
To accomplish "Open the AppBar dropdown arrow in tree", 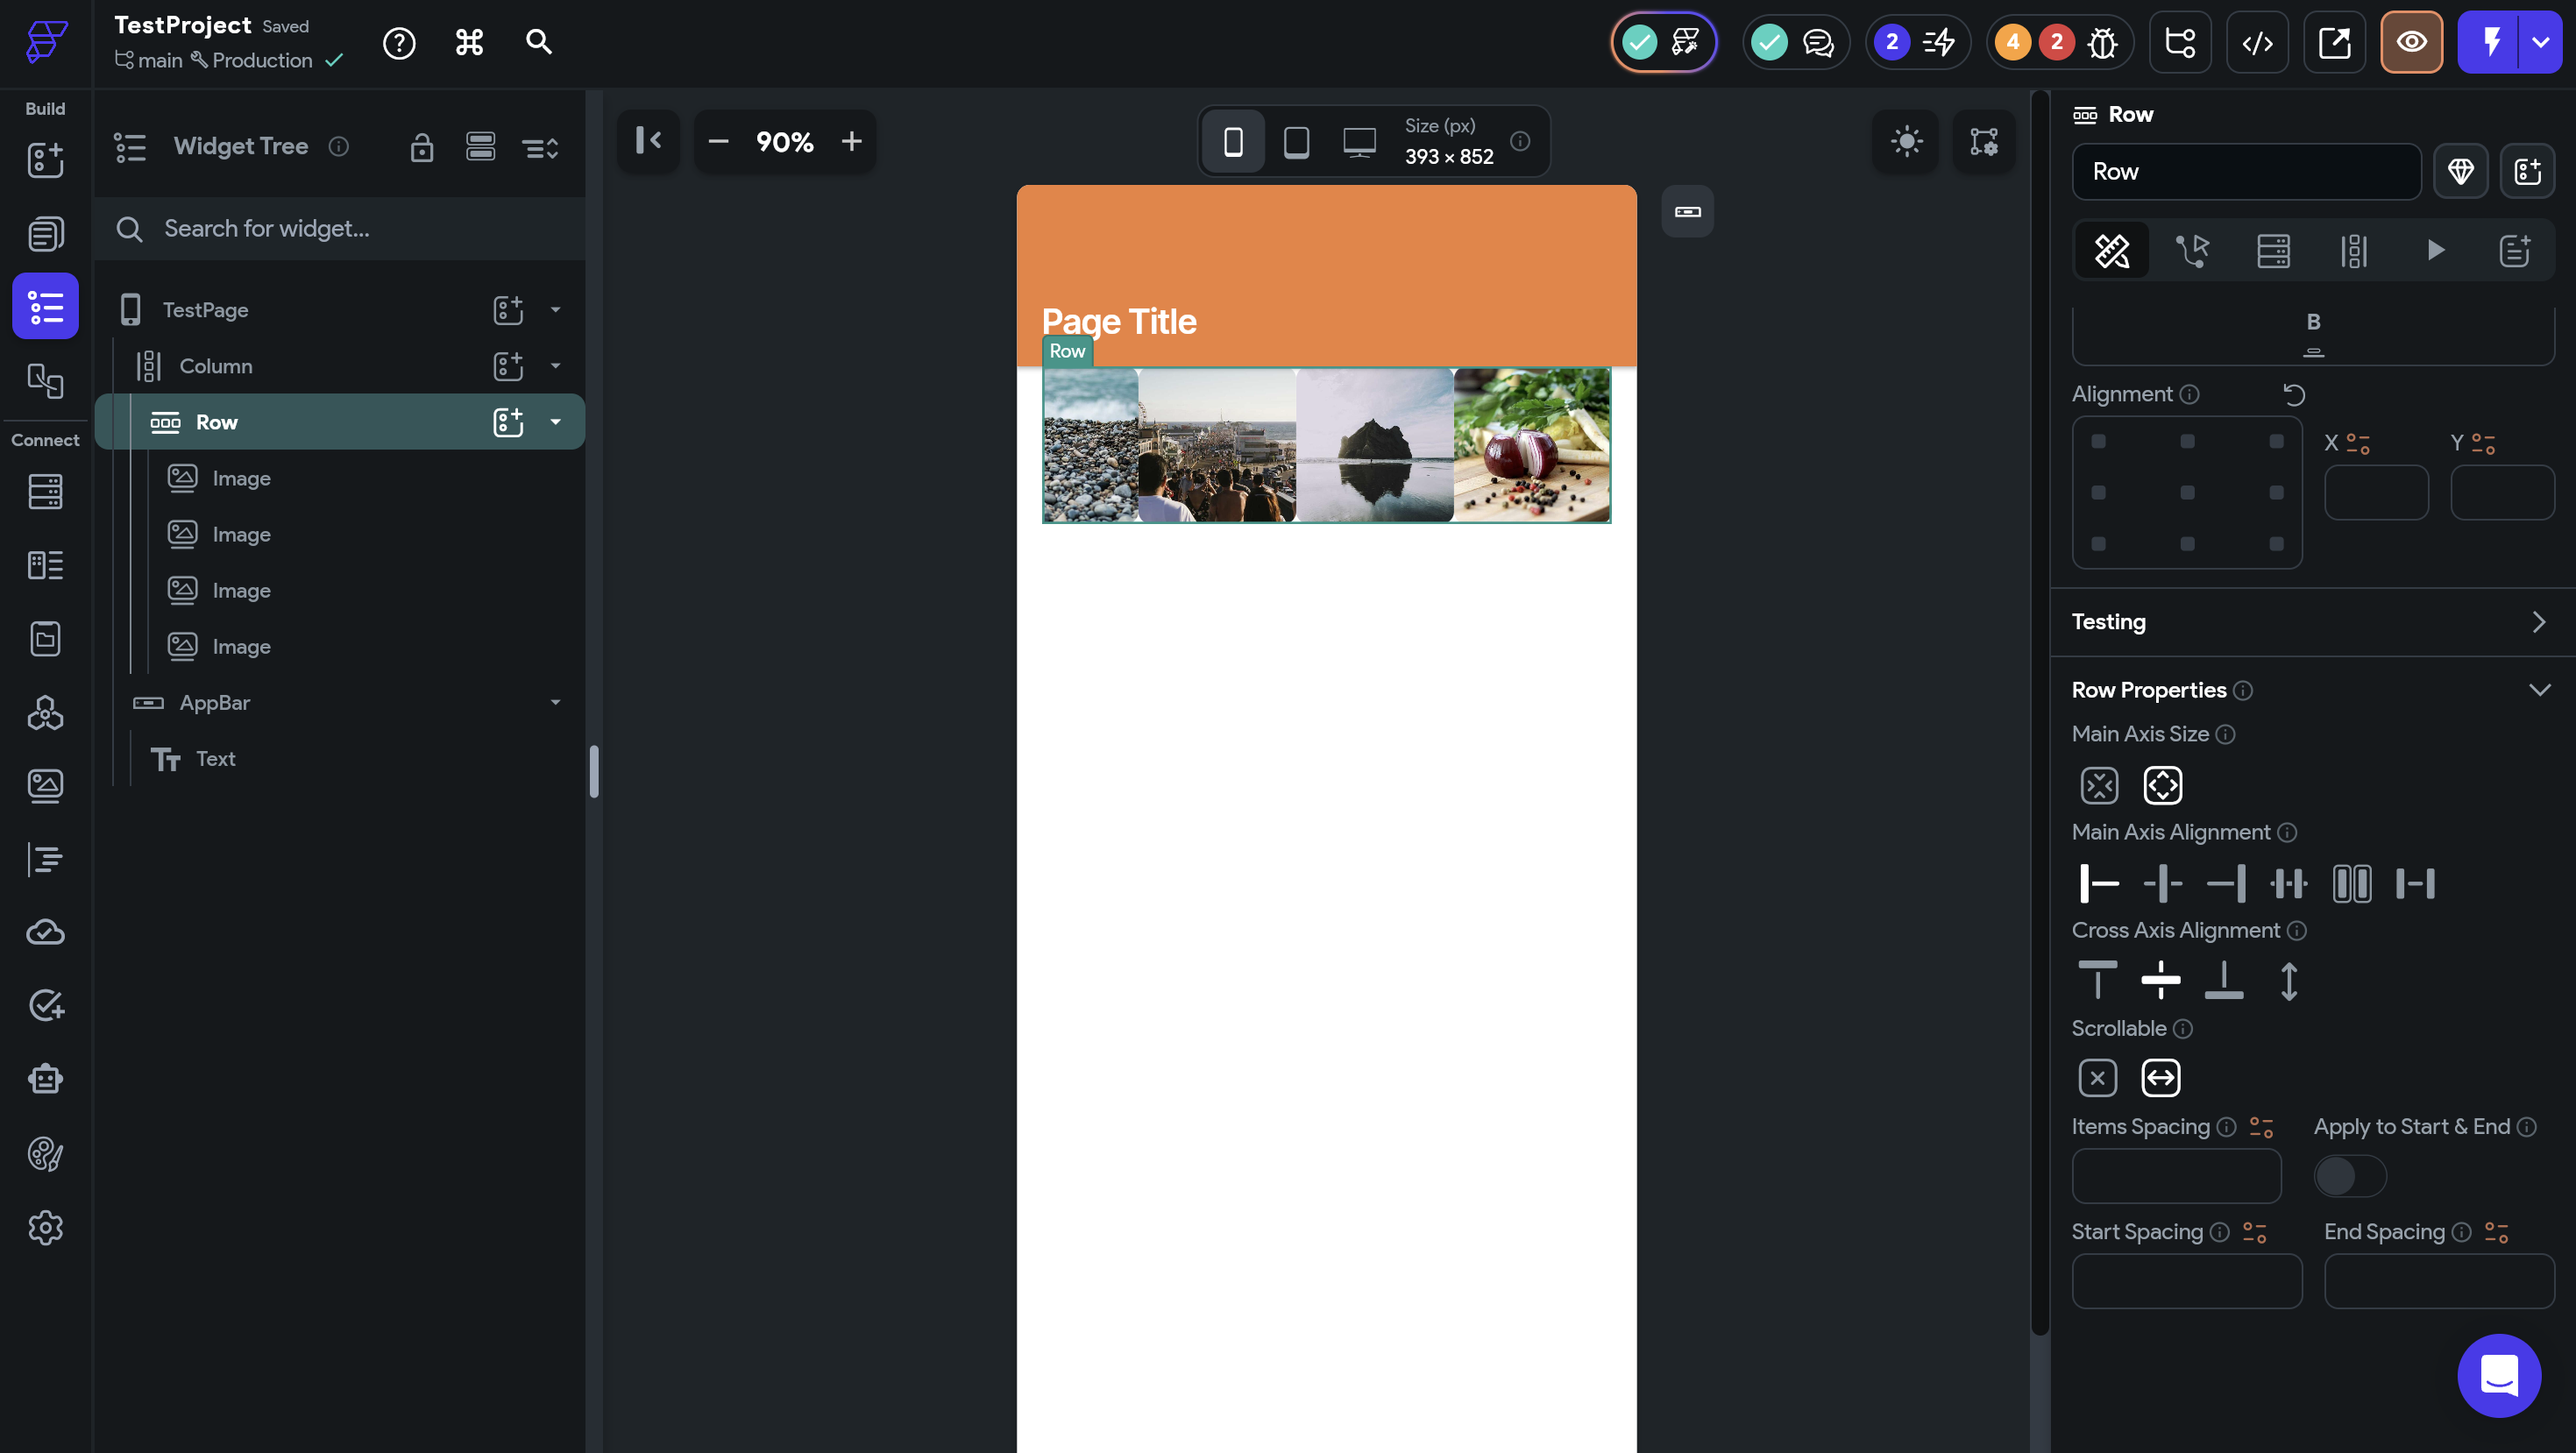I will [555, 703].
